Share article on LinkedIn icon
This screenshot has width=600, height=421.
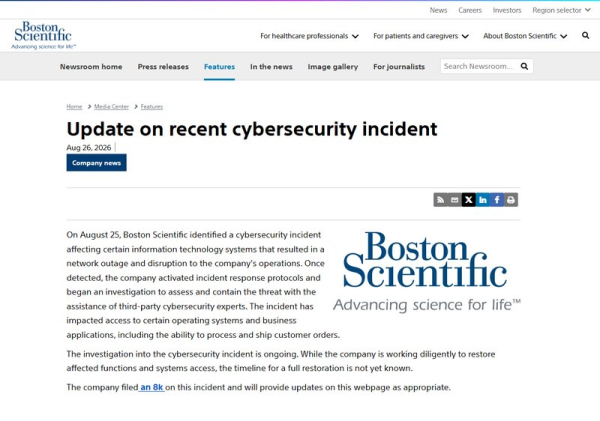(x=483, y=200)
